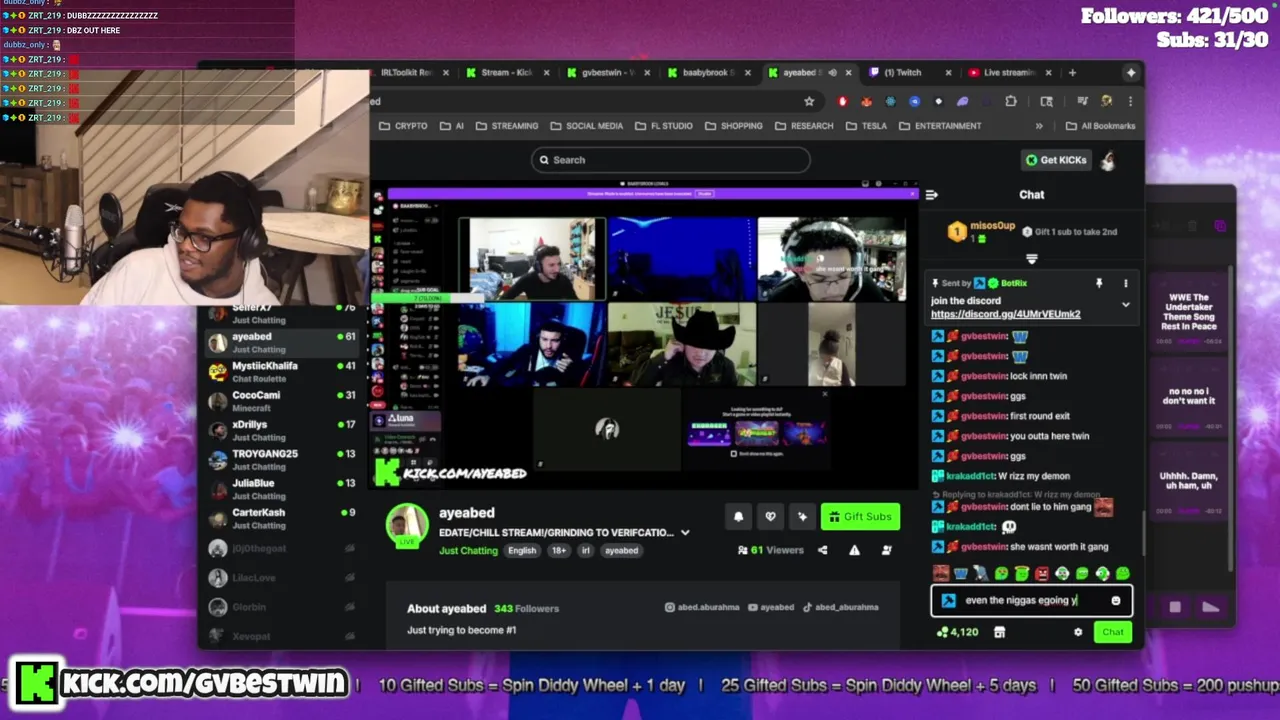This screenshot has height=720, width=1280.
Task: Click the Just Chatting category link
Action: (x=468, y=551)
